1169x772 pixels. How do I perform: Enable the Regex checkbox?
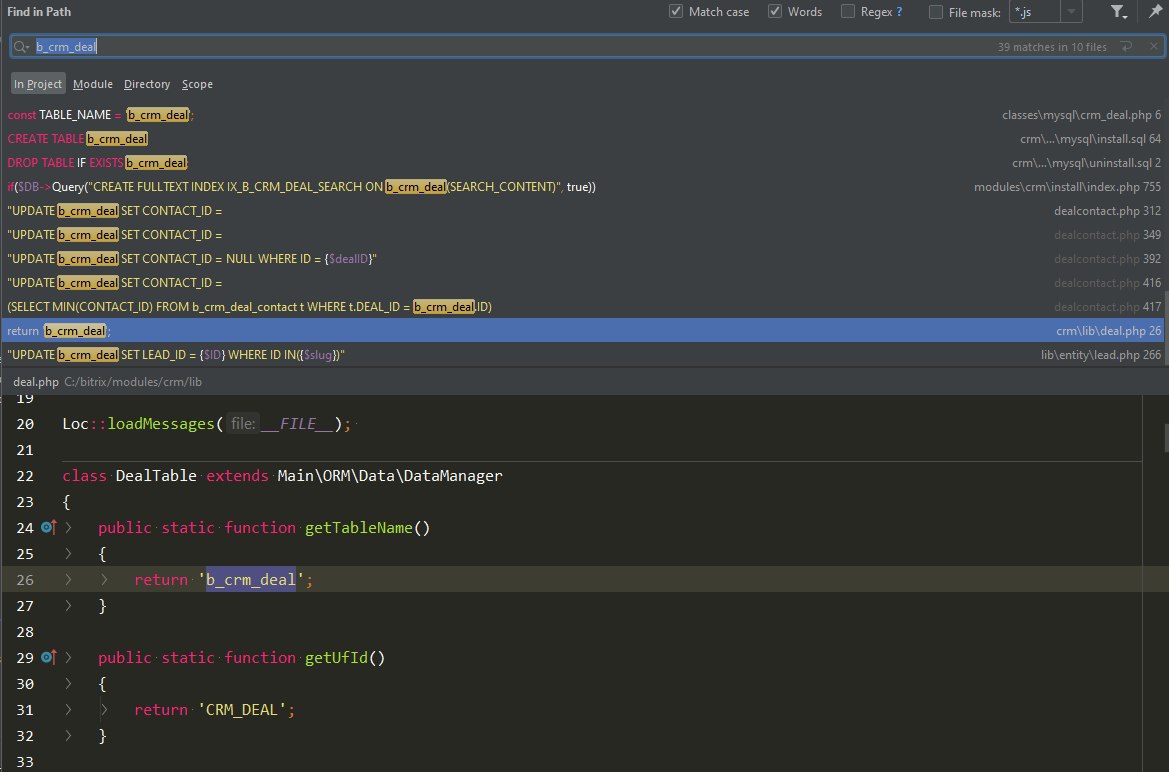click(x=848, y=12)
